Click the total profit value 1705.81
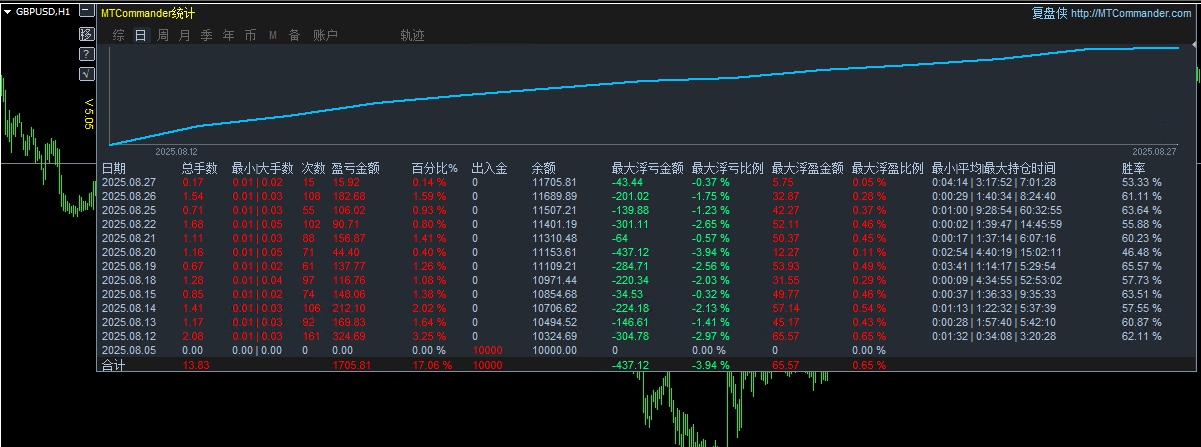The height and width of the screenshot is (447, 1201). click(351, 366)
